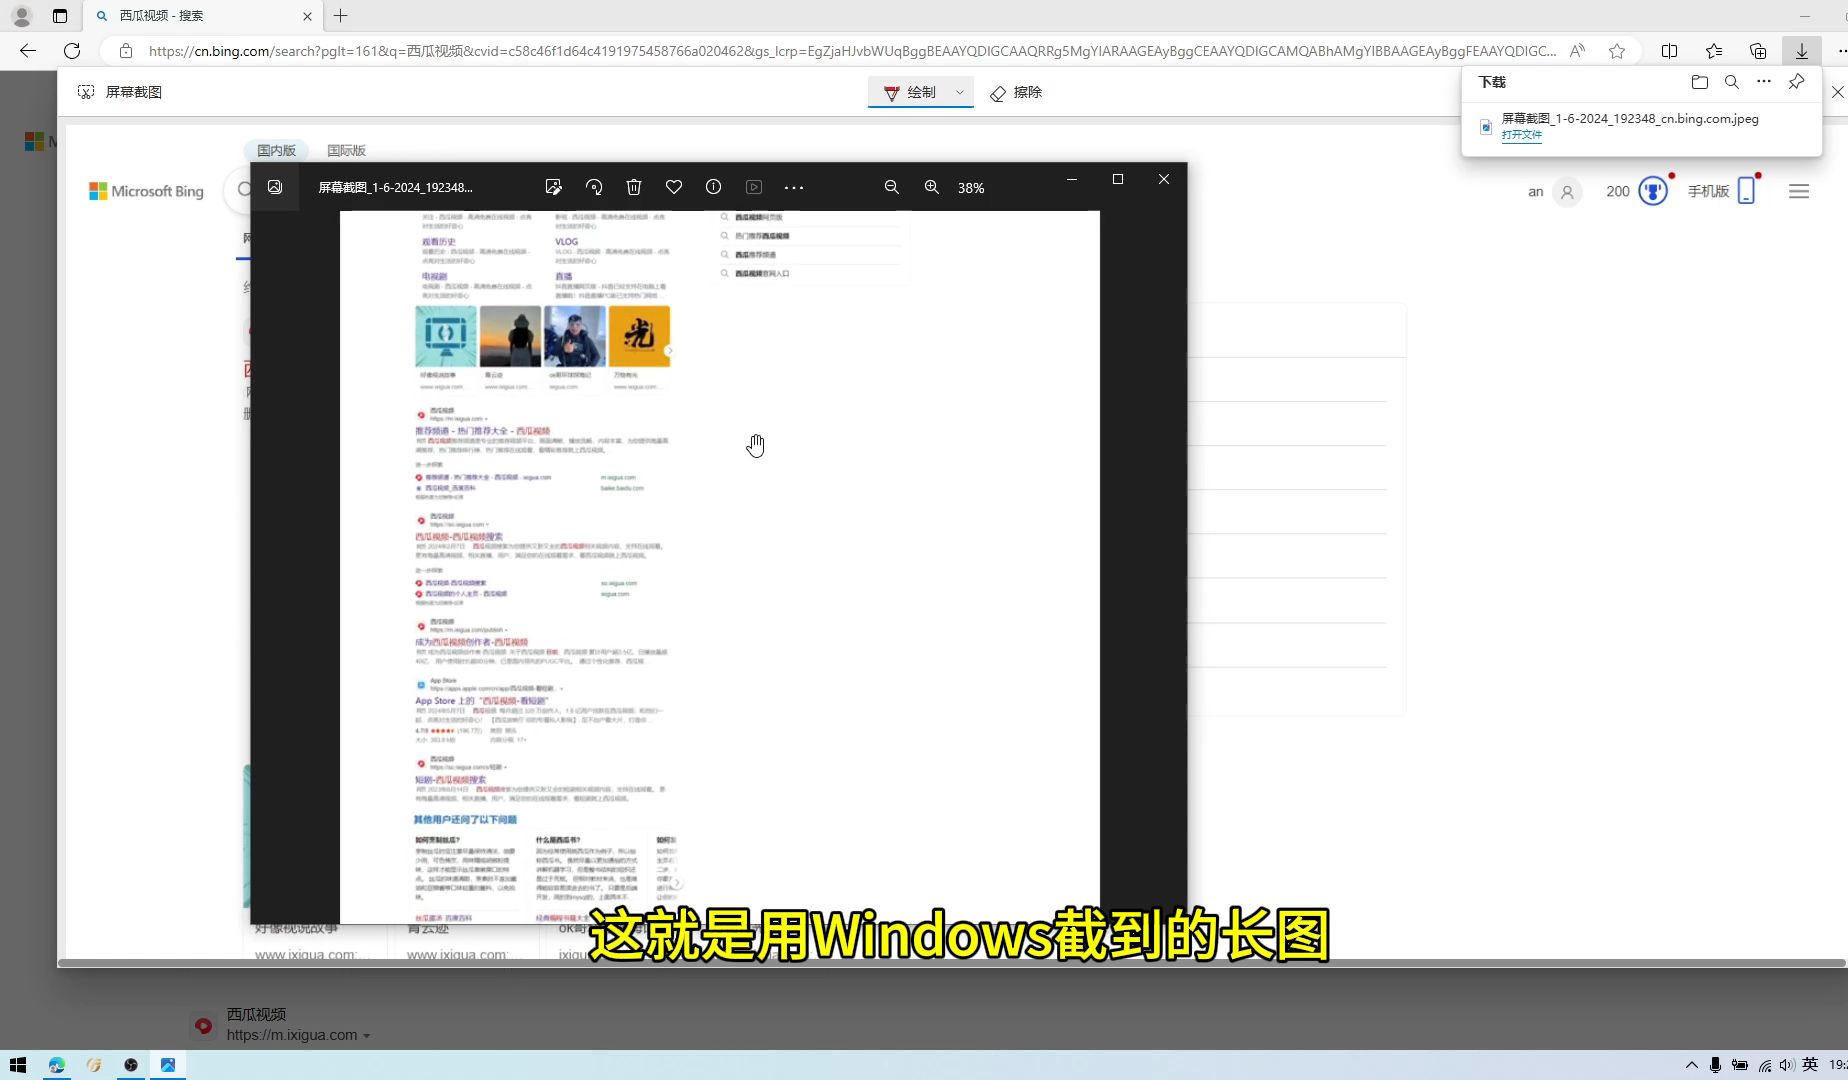Close the 西瓜视频 - 搜索 tab

(307, 16)
